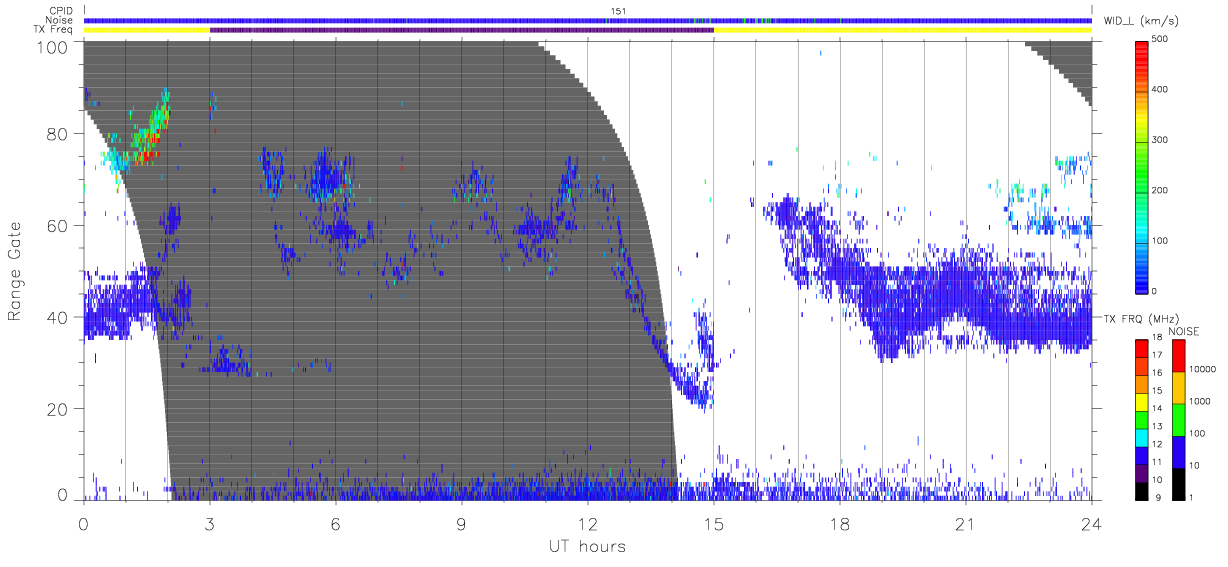Click the Range Gate axis title

(15, 271)
